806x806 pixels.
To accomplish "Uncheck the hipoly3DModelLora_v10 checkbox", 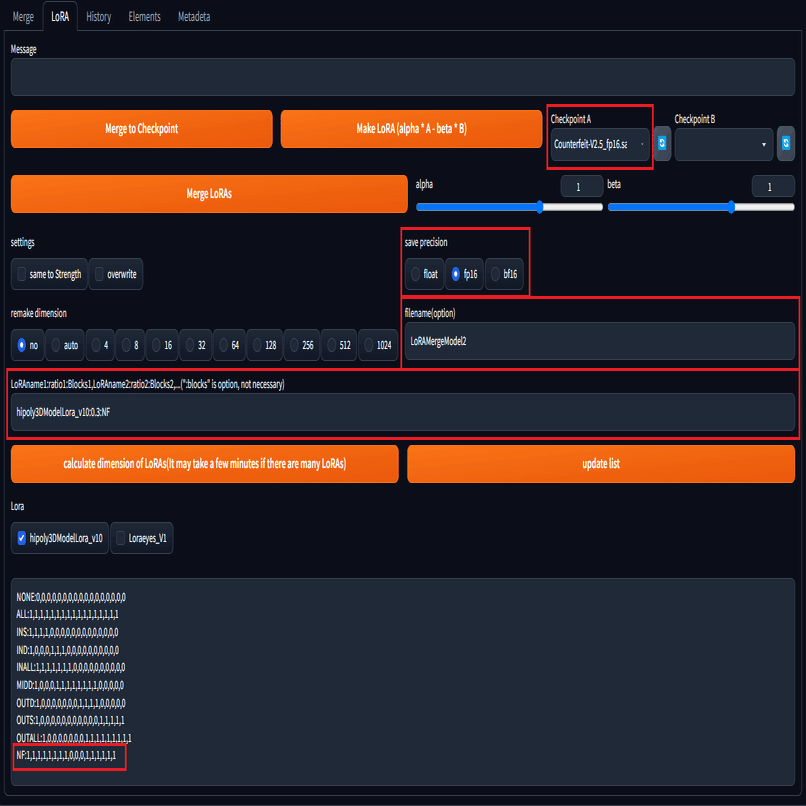I will pyautogui.click(x=22, y=538).
